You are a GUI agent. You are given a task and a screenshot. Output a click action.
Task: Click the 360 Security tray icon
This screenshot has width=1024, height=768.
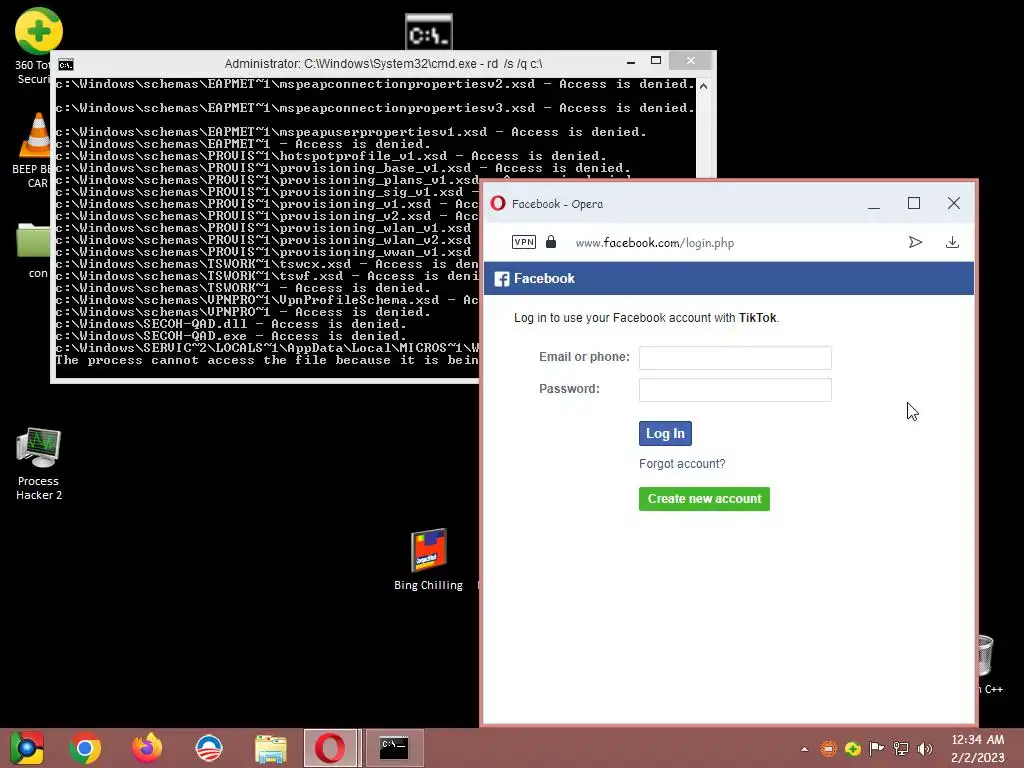point(852,749)
